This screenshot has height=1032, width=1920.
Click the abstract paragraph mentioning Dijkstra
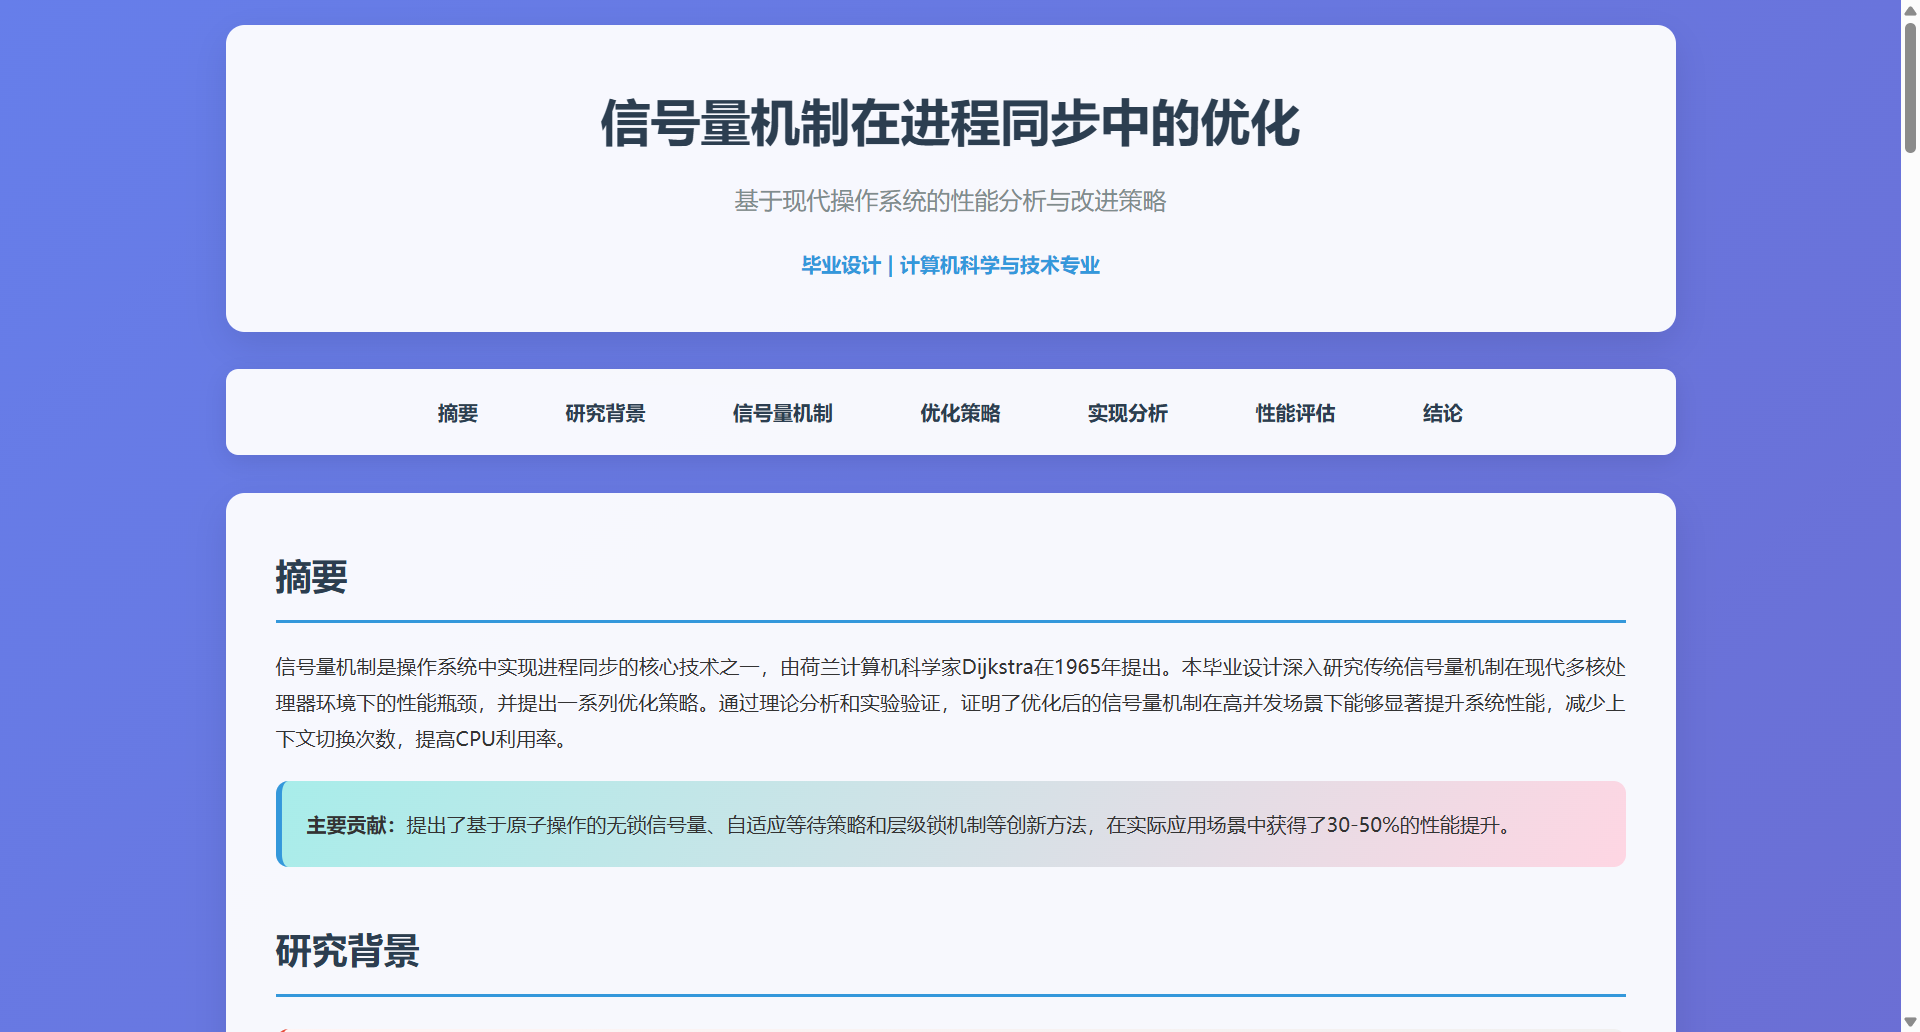[951, 703]
